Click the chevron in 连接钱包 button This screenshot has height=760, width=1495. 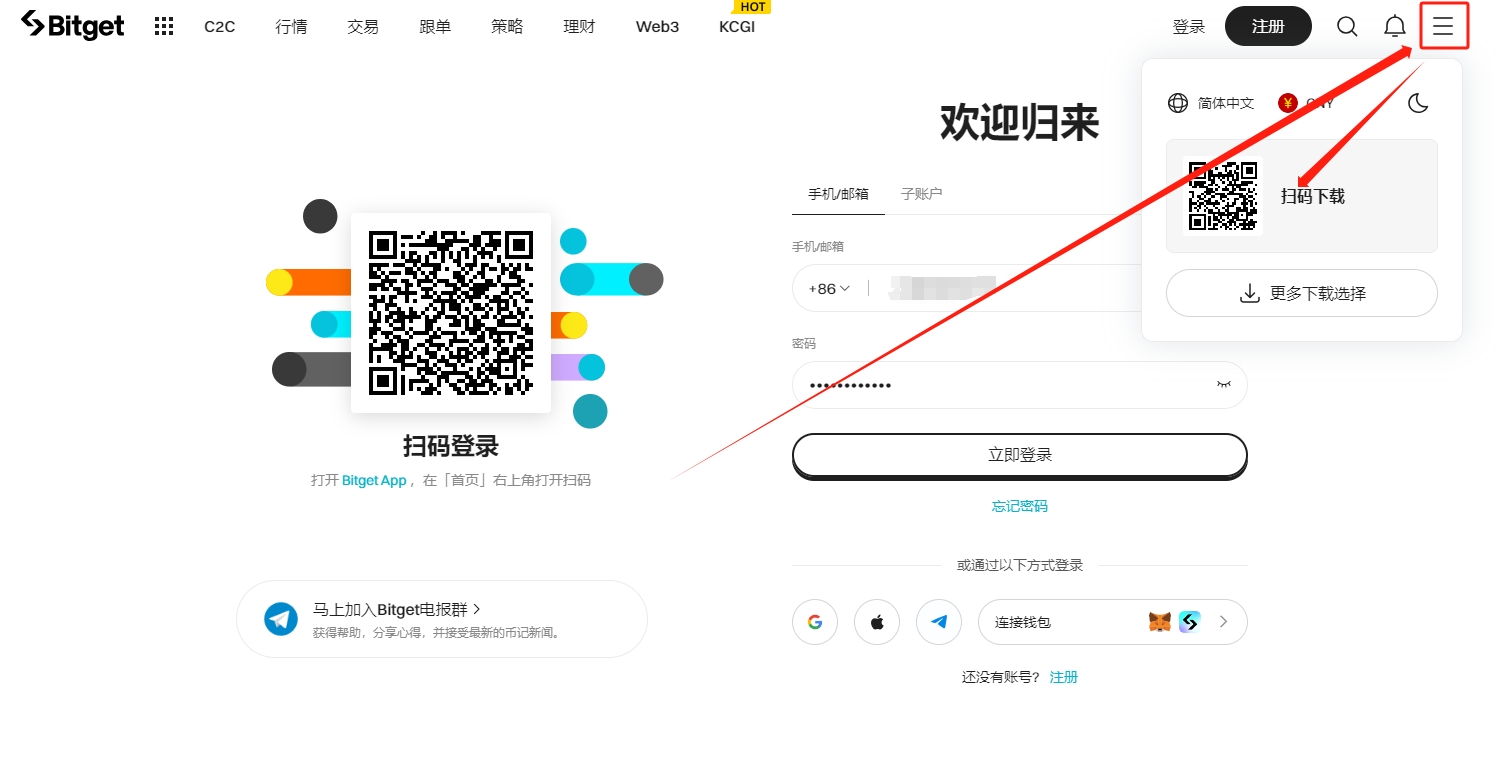[1223, 622]
